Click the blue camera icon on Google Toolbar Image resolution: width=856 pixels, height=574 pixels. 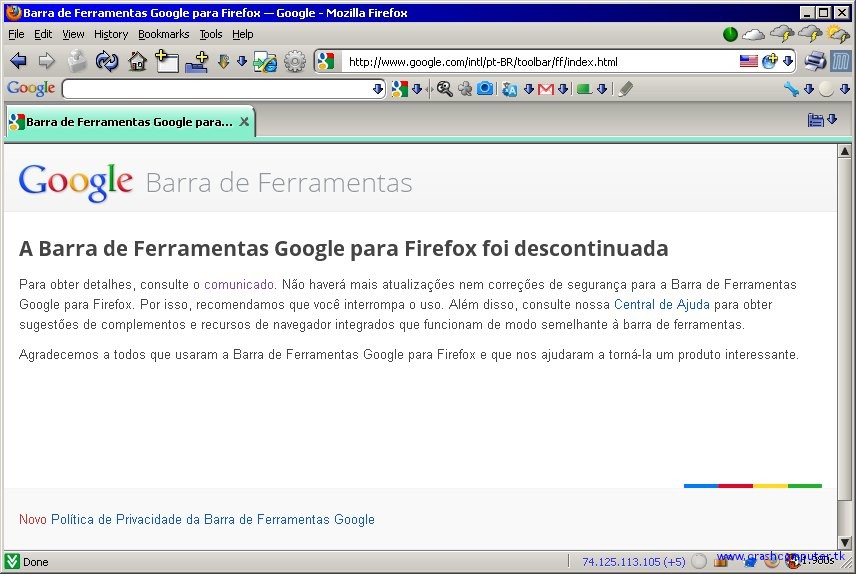(485, 88)
